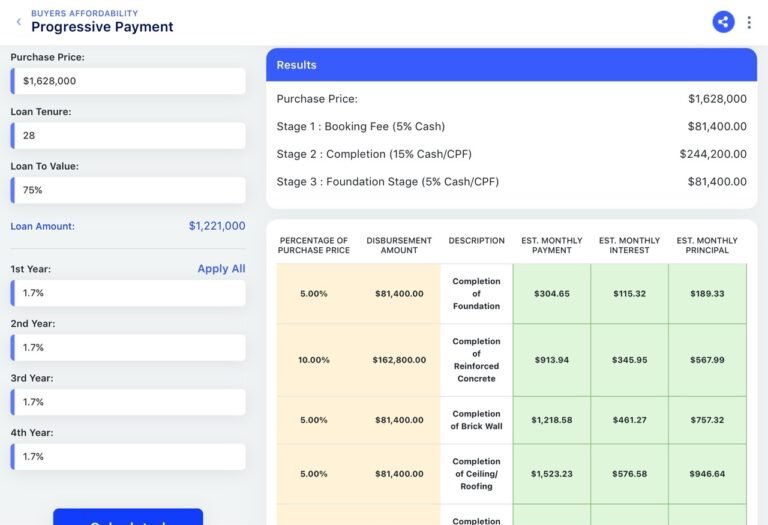Click the Disbursement Amount column header
768x525 pixels.
point(399,245)
